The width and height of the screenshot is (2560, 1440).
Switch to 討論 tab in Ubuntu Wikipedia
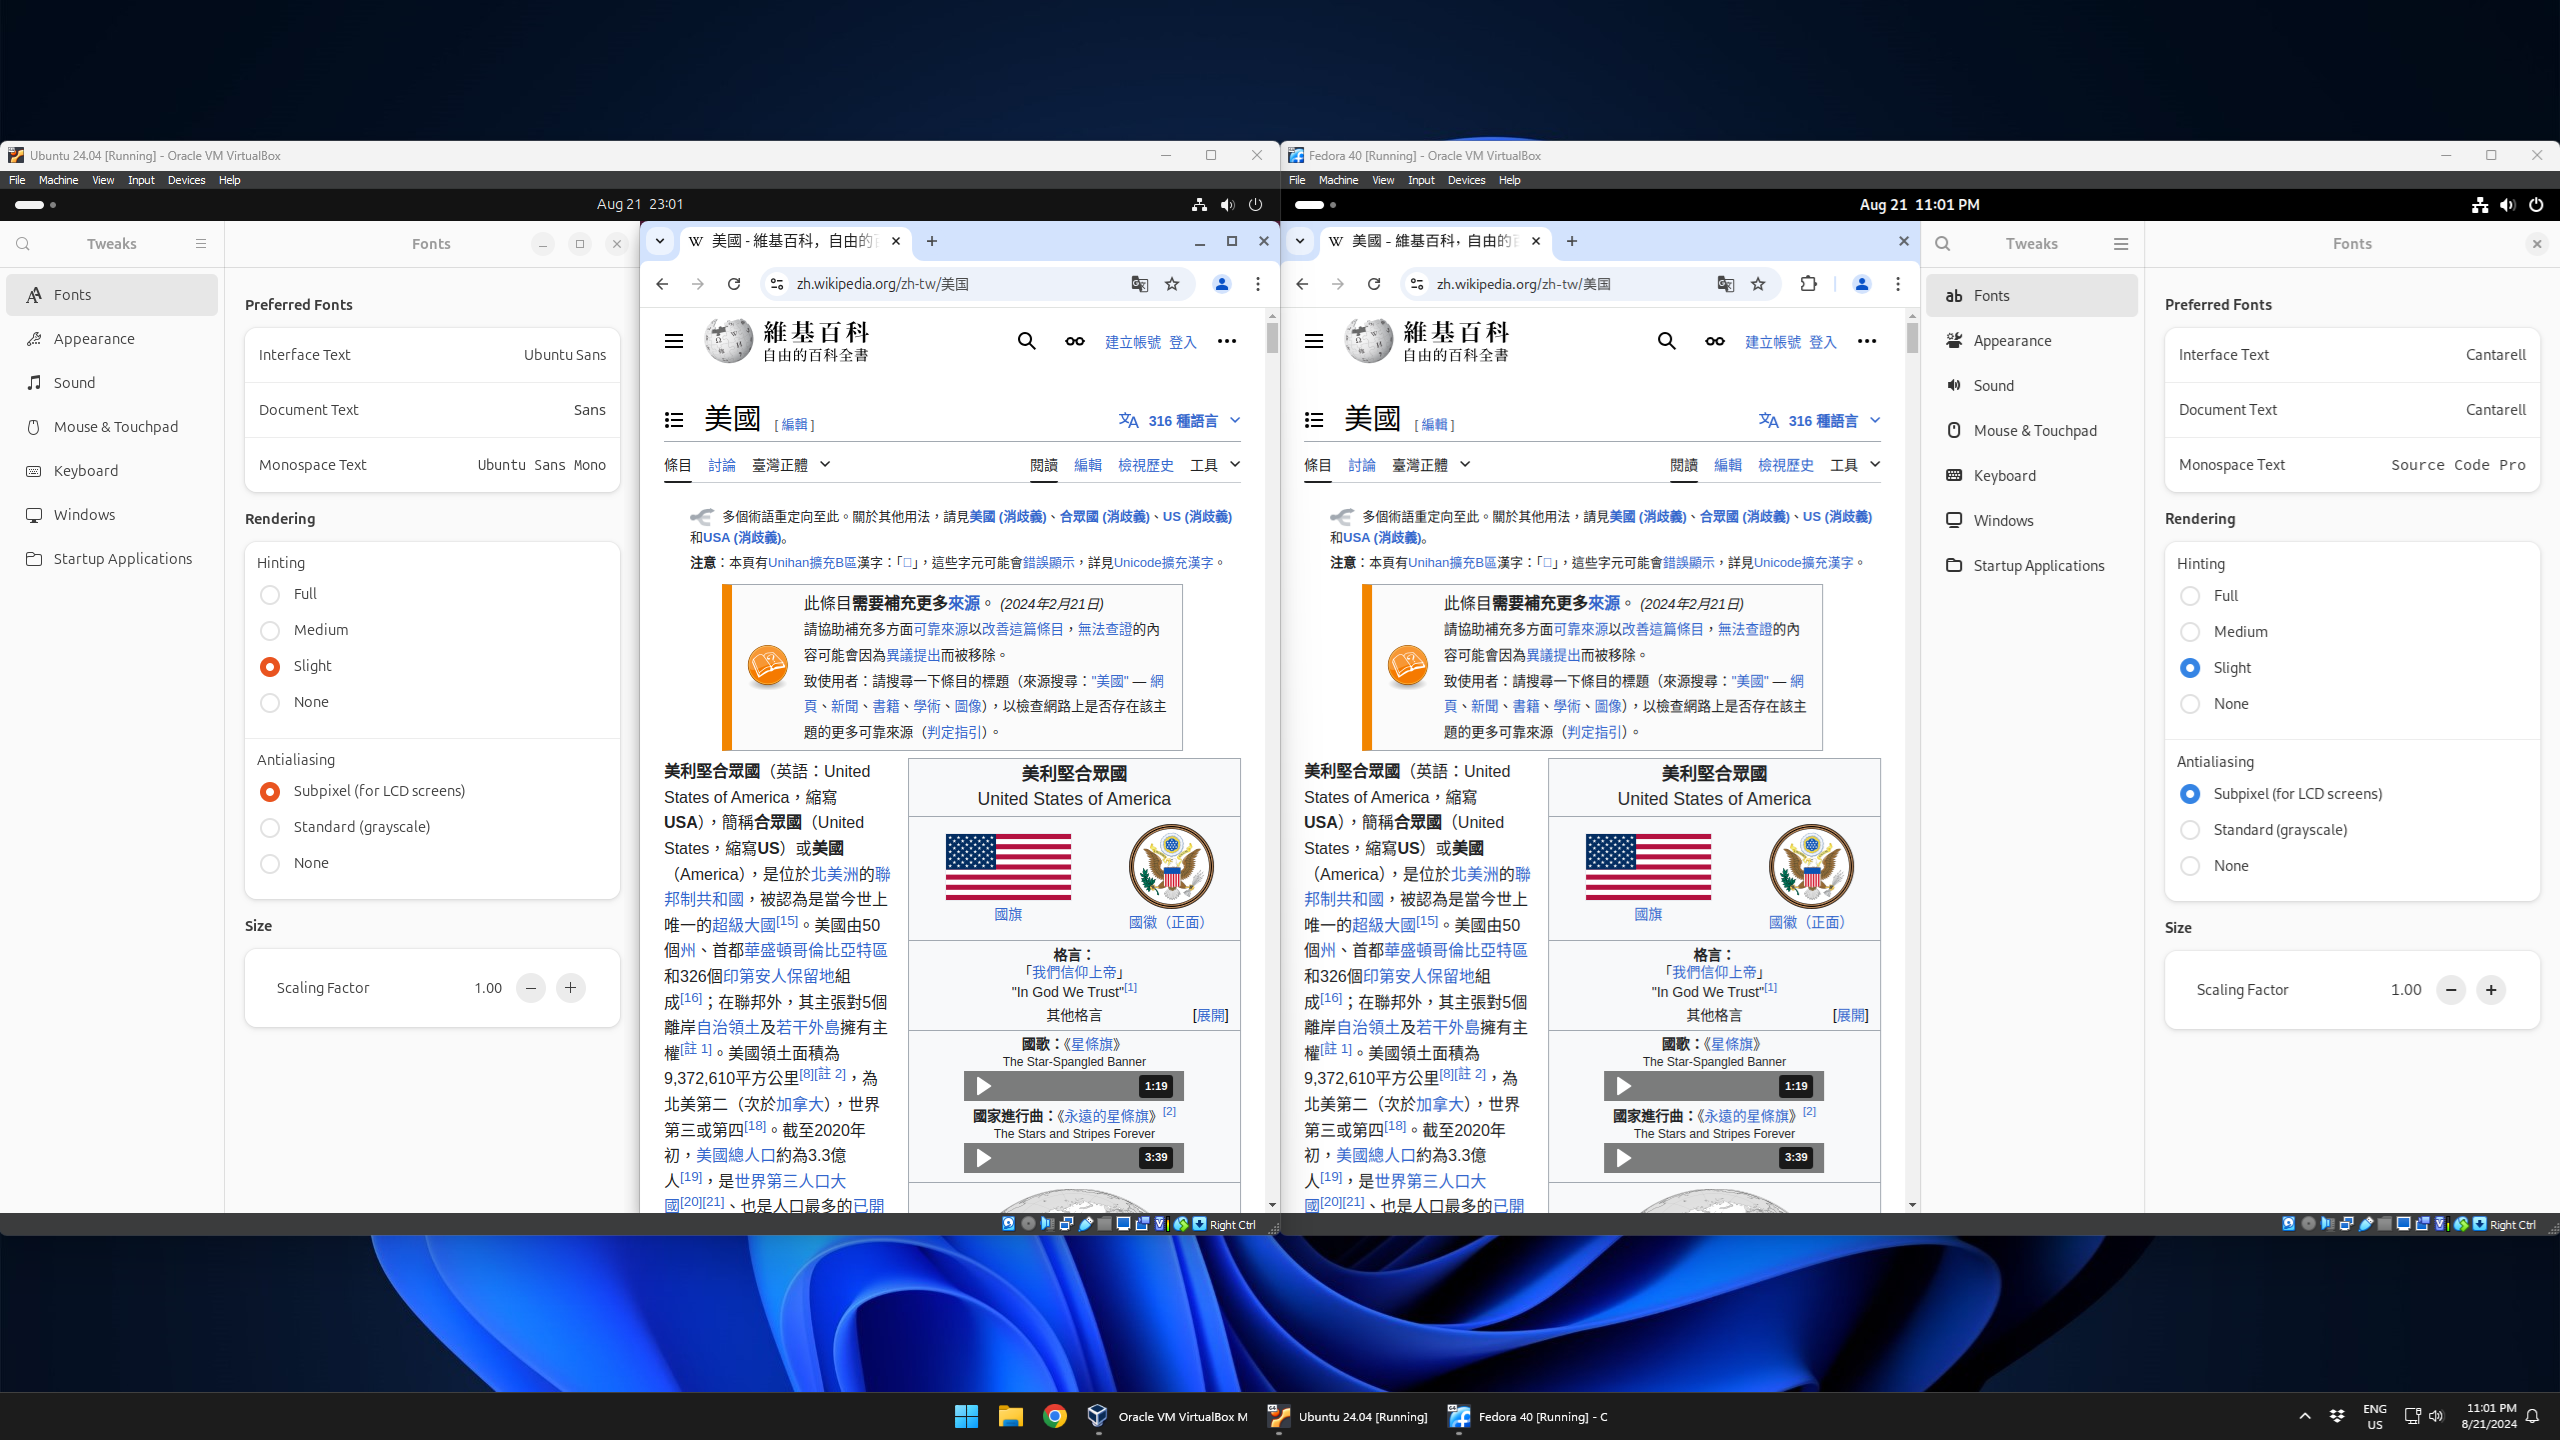[722, 465]
